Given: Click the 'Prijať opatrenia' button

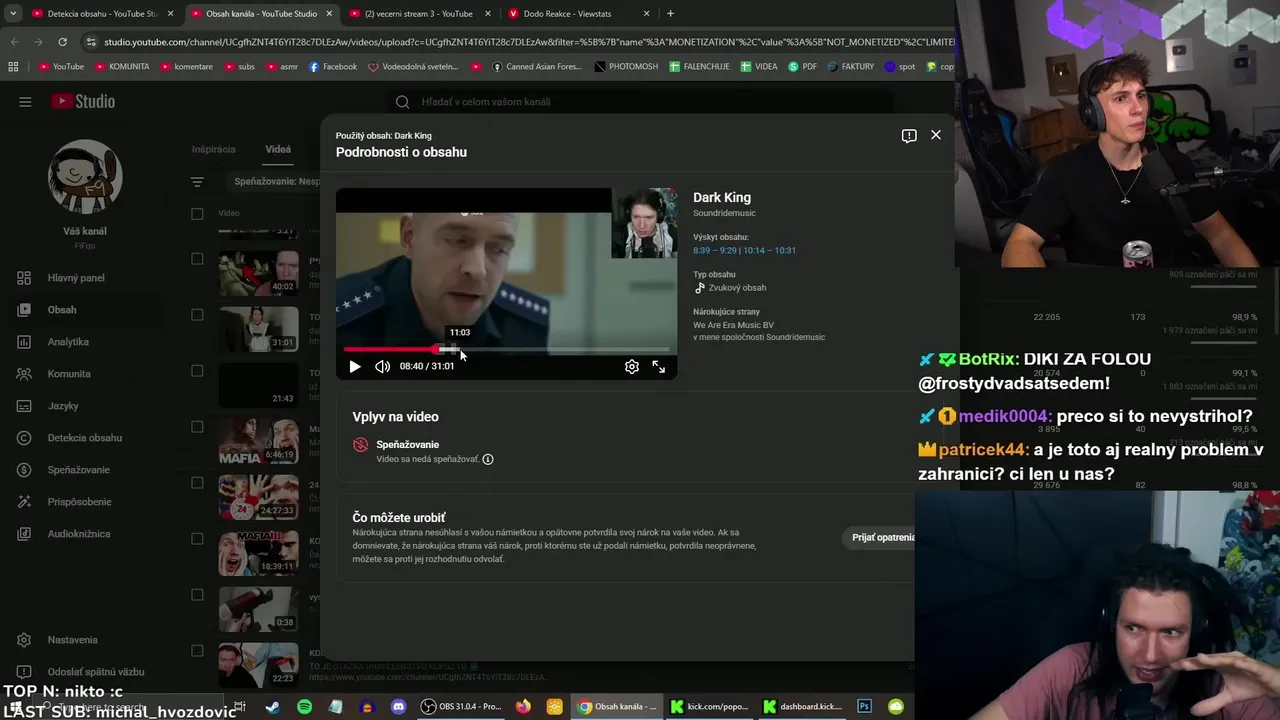Looking at the screenshot, I should (x=883, y=537).
